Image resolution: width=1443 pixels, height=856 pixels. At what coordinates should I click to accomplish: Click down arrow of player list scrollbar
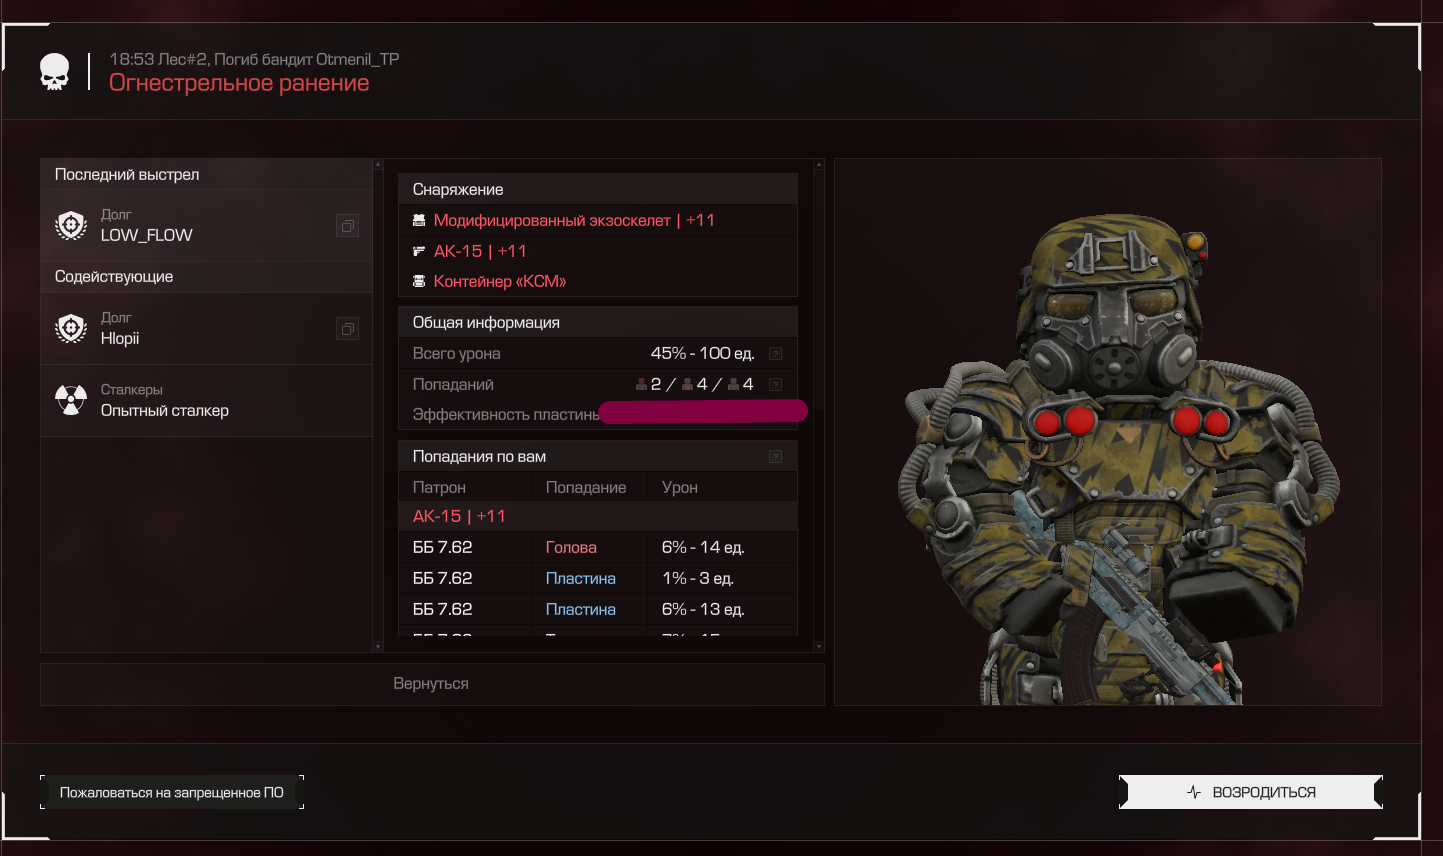point(378,647)
